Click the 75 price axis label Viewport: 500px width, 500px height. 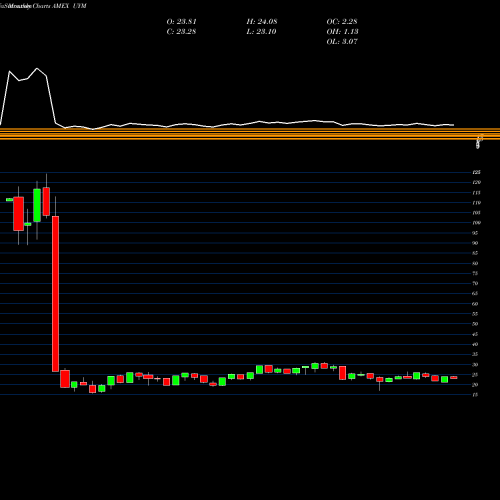pos(475,273)
